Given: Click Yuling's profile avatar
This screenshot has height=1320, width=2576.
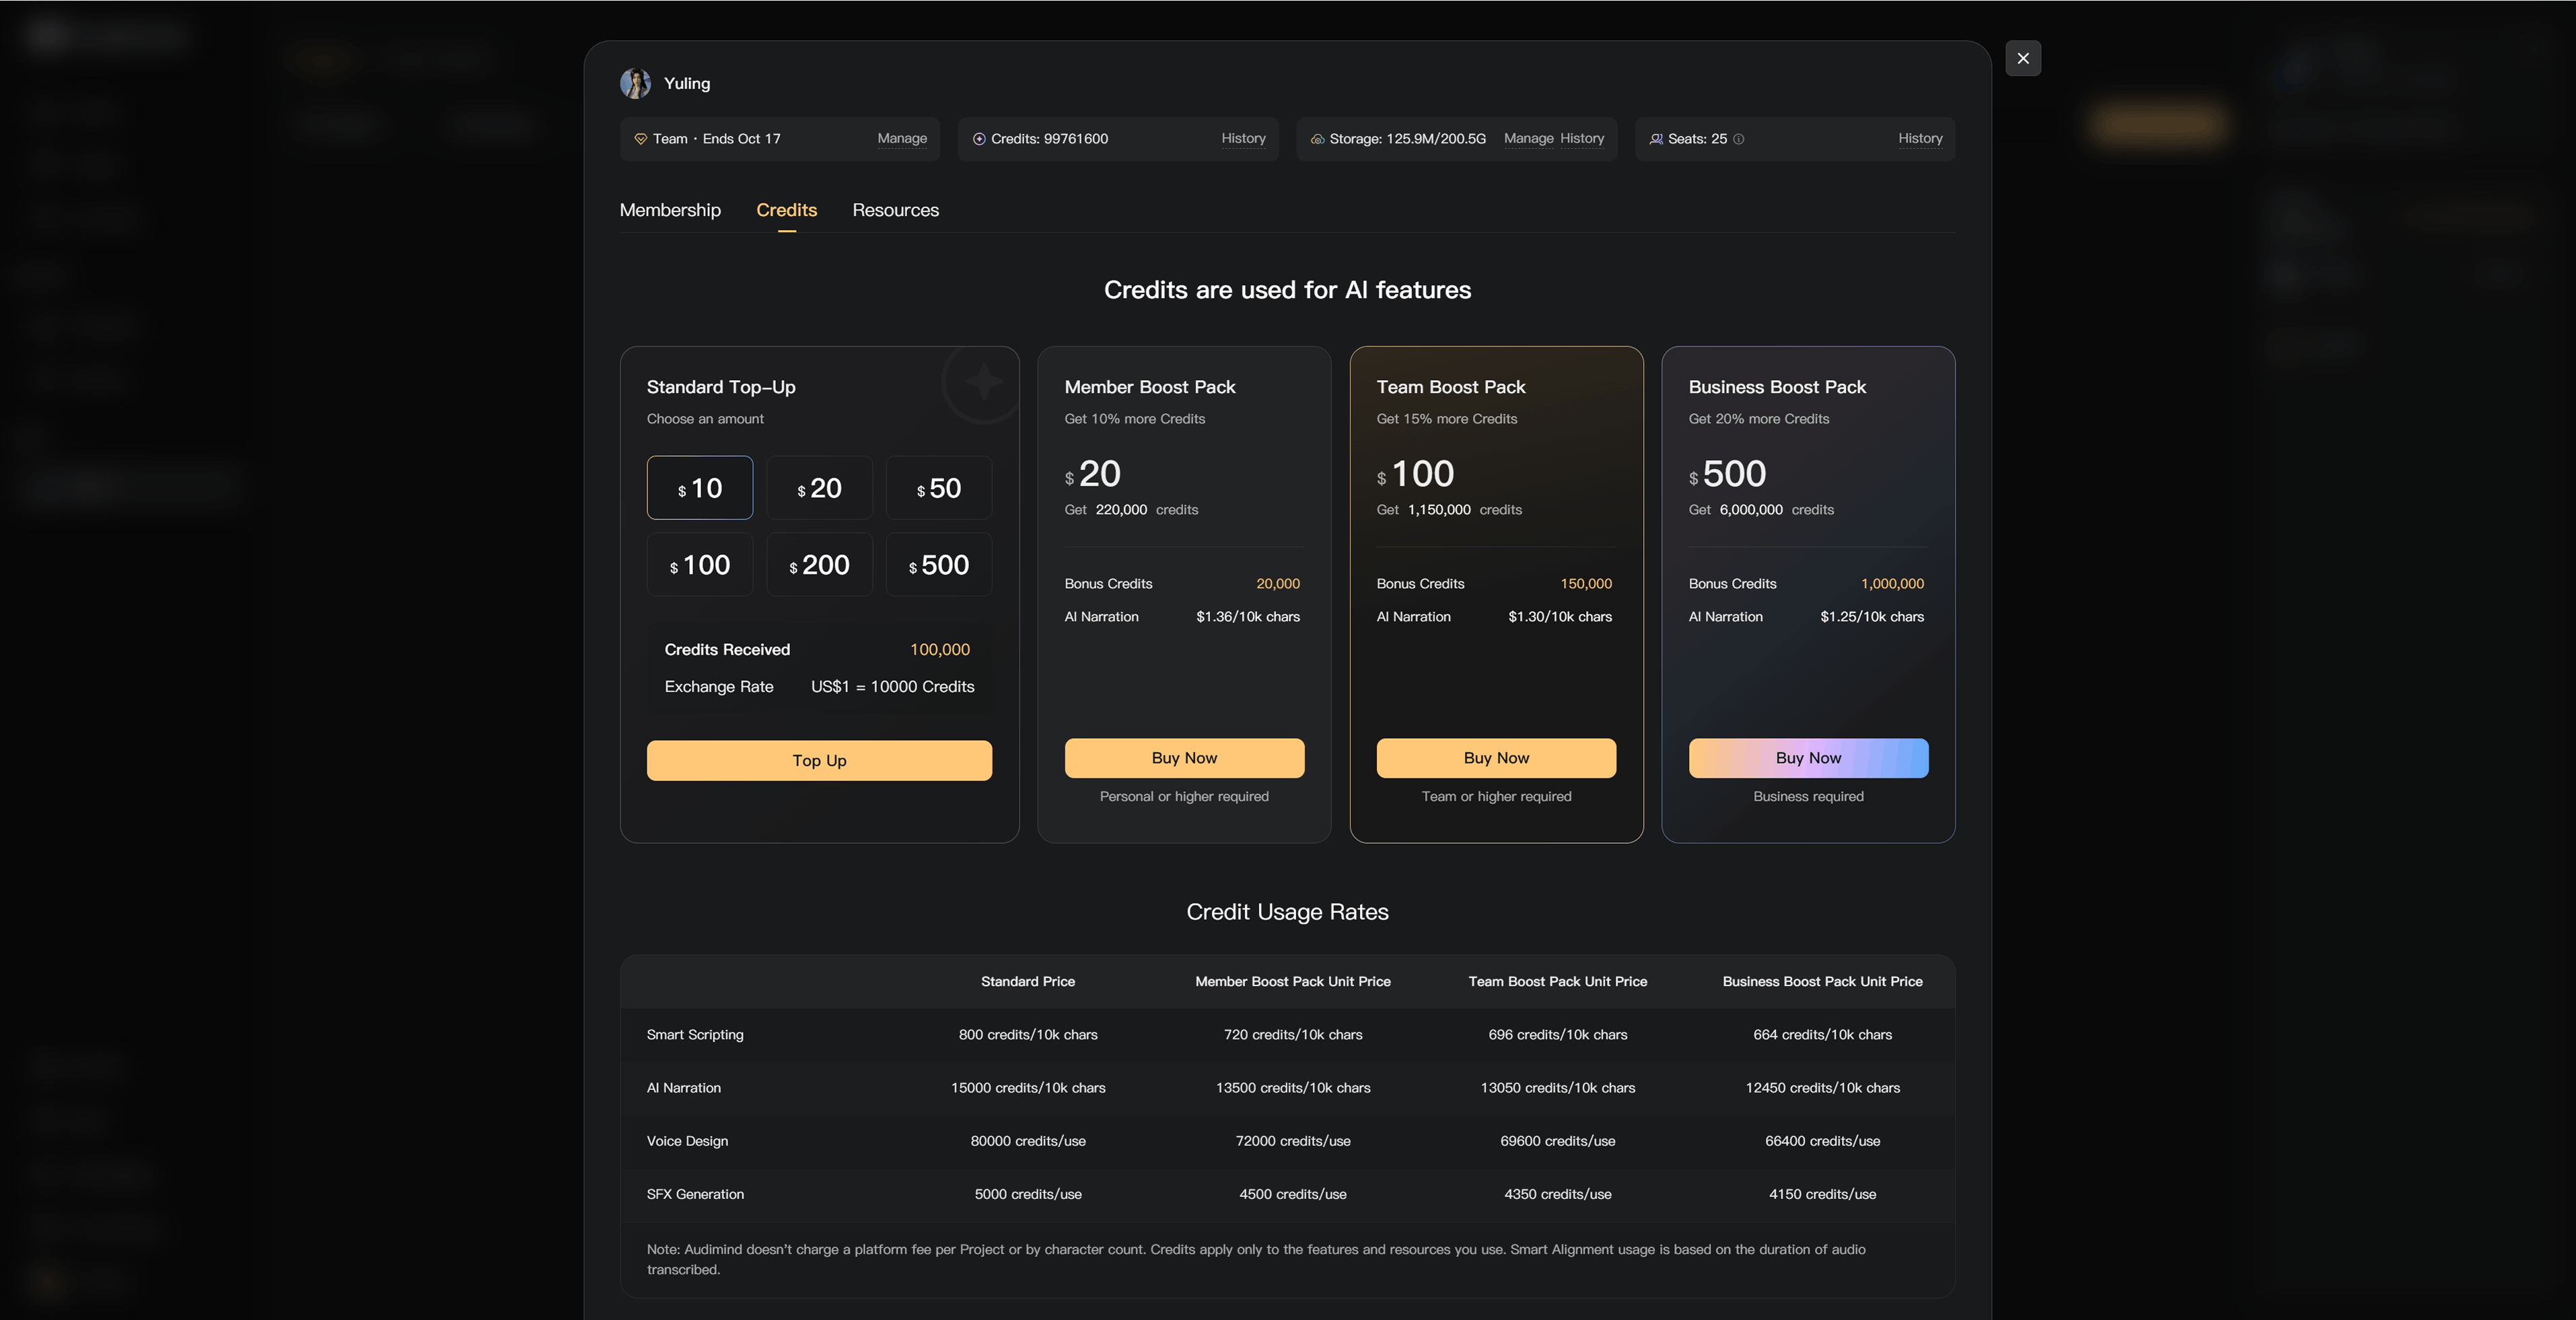Looking at the screenshot, I should pos(635,83).
